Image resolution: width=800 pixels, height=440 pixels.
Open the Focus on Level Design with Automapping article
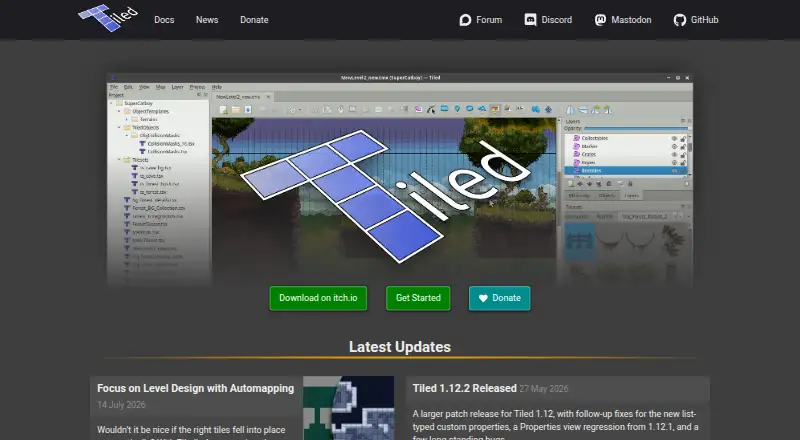pyautogui.click(x=195, y=388)
